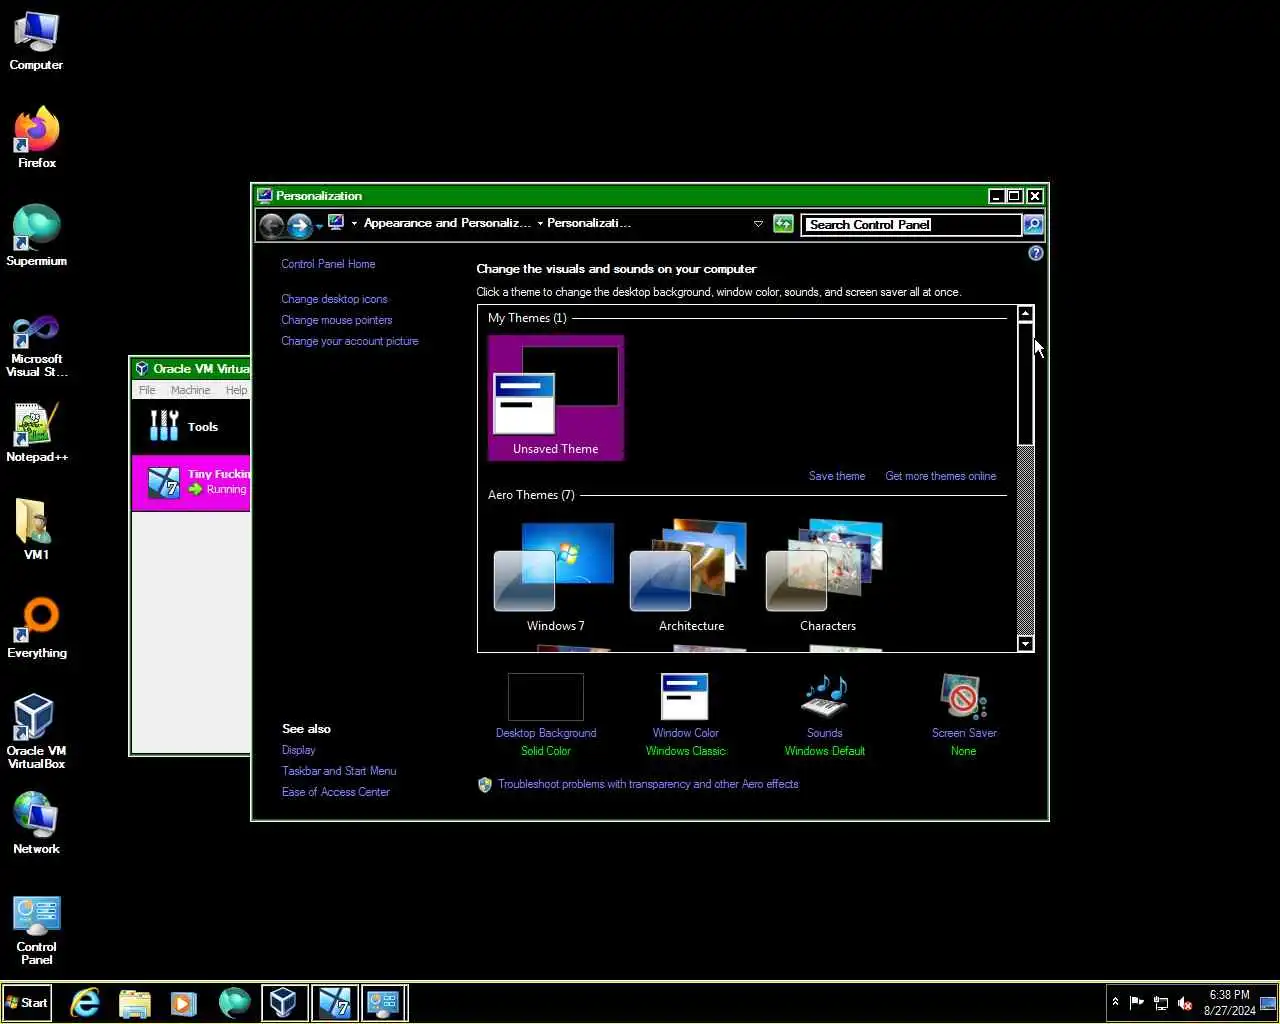The height and width of the screenshot is (1024, 1280).
Task: Click the address bar refresh button
Action: pos(783,224)
